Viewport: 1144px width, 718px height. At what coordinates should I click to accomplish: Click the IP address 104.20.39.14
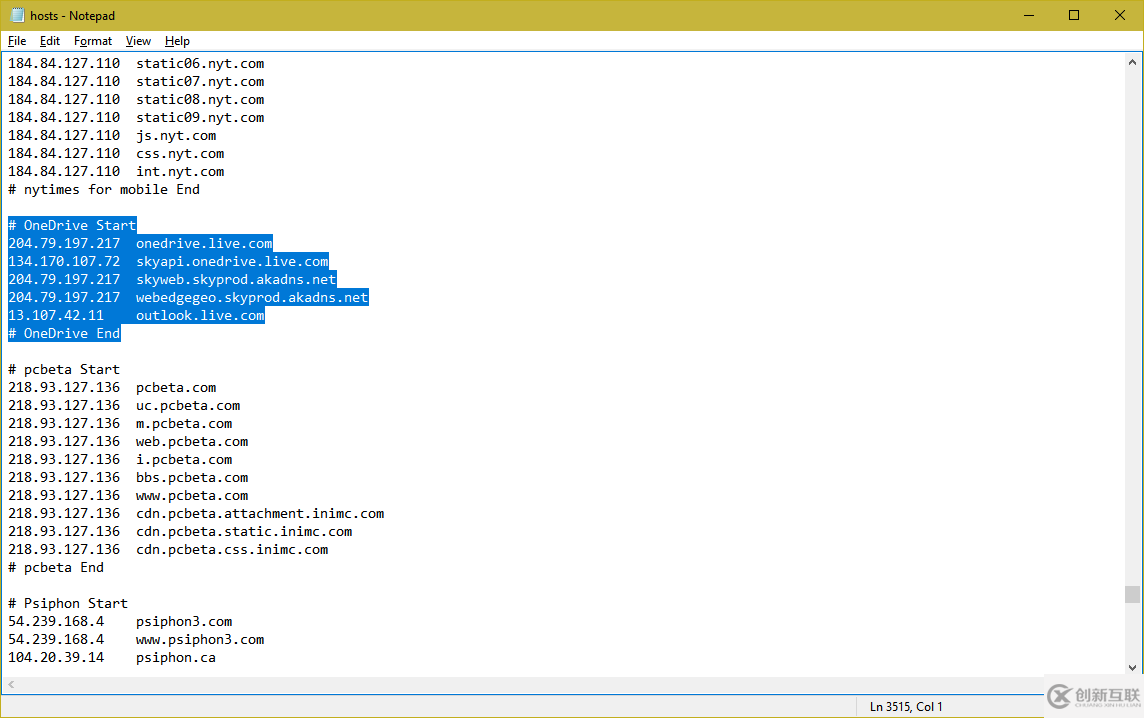coord(56,657)
